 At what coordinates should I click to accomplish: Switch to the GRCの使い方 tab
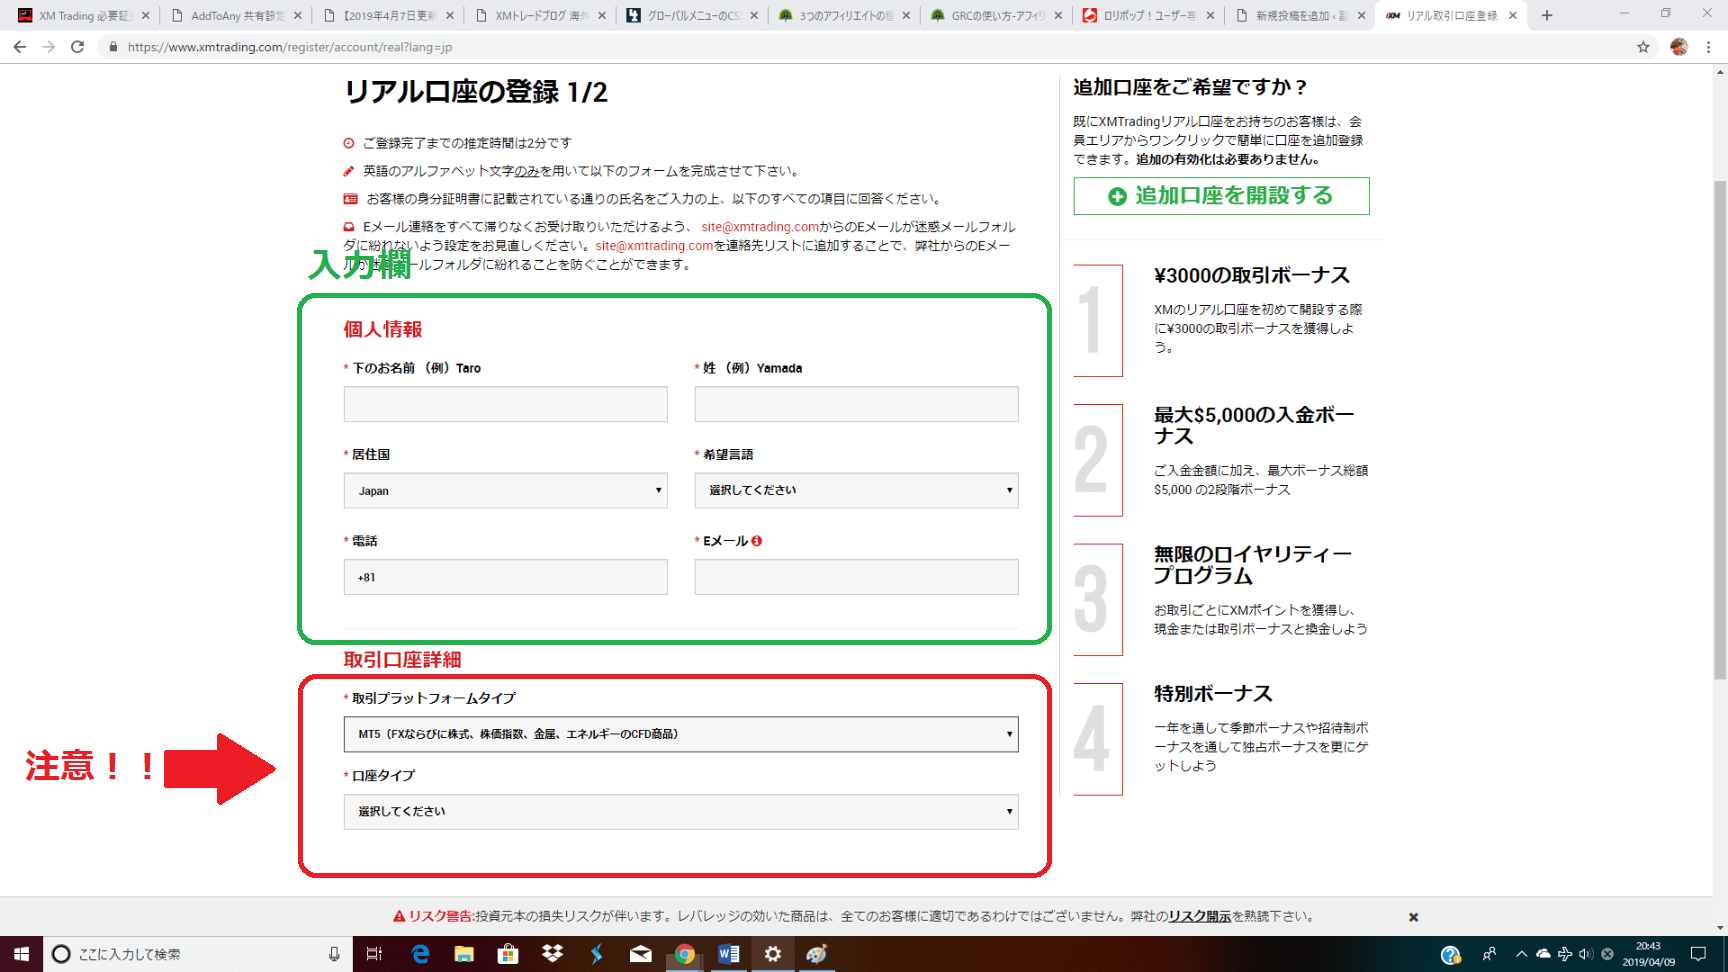pyautogui.click(x=995, y=16)
